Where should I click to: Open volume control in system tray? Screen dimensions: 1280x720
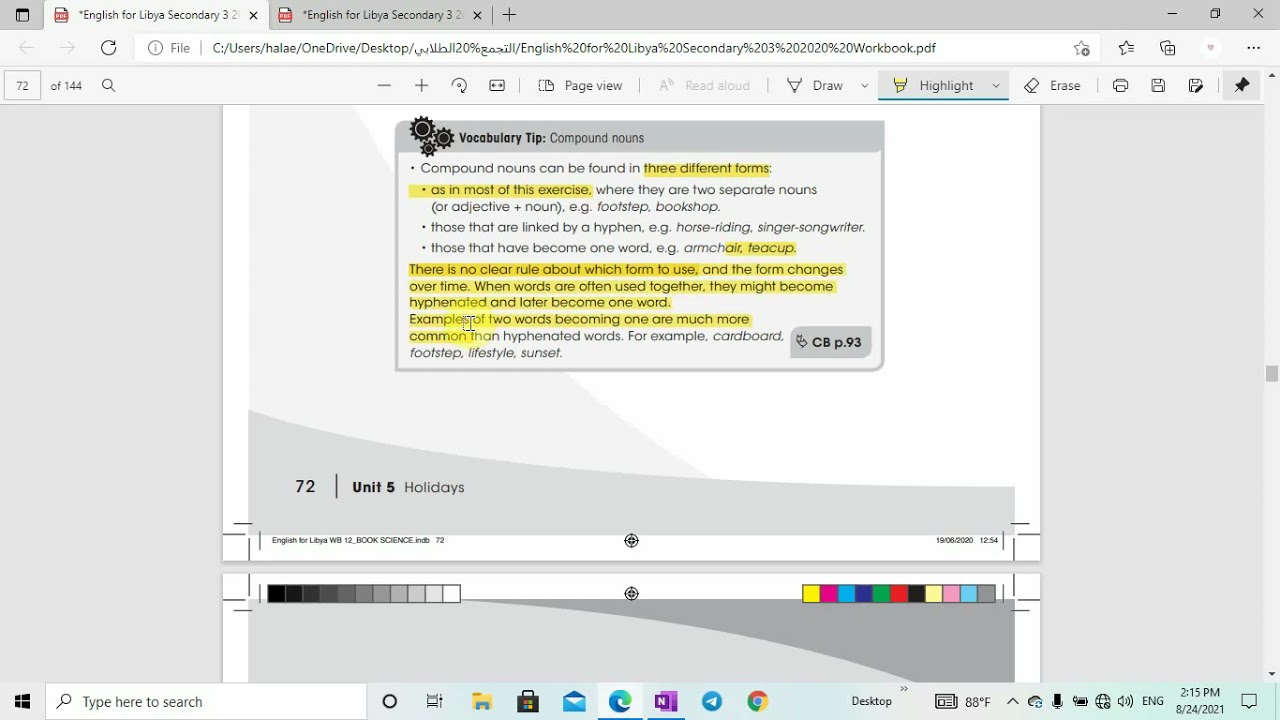[1125, 702]
